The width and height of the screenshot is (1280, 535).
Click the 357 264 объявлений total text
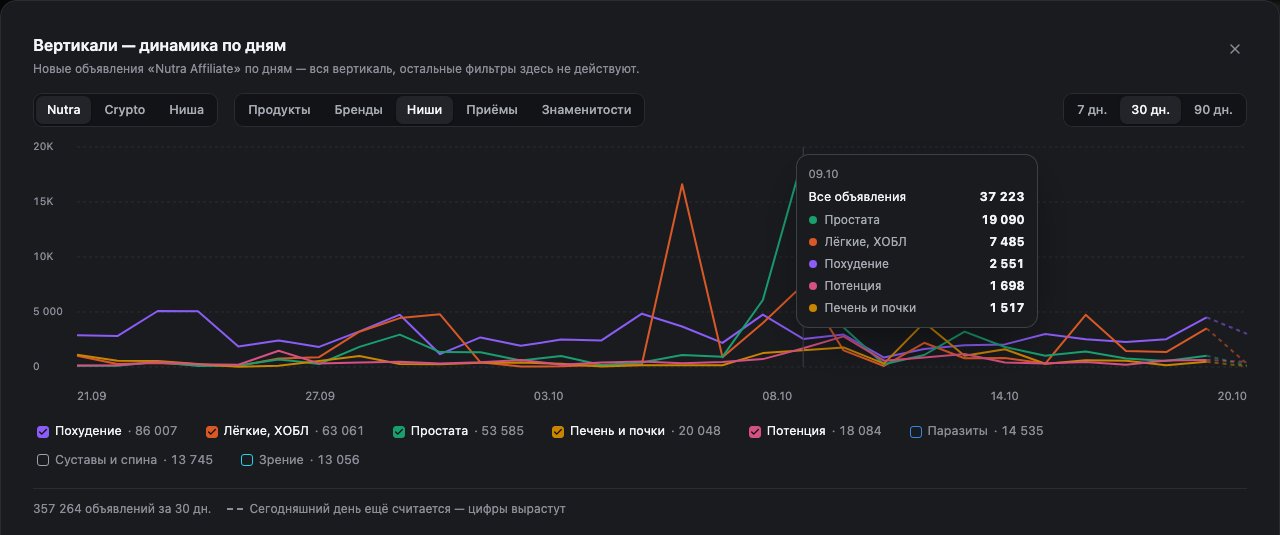pyautogui.click(x=122, y=509)
